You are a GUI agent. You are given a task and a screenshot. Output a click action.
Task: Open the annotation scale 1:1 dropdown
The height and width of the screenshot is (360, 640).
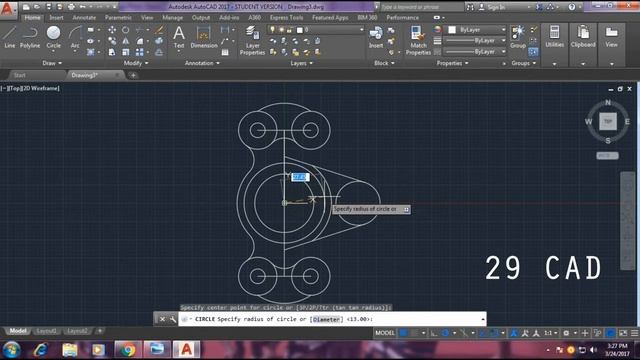[550, 333]
